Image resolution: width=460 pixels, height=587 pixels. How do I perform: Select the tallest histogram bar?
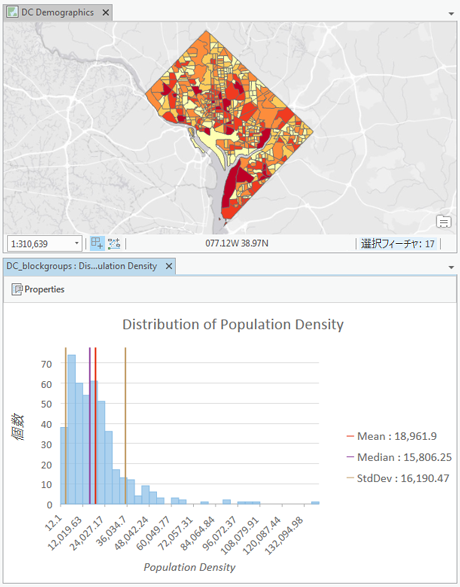pos(71,430)
